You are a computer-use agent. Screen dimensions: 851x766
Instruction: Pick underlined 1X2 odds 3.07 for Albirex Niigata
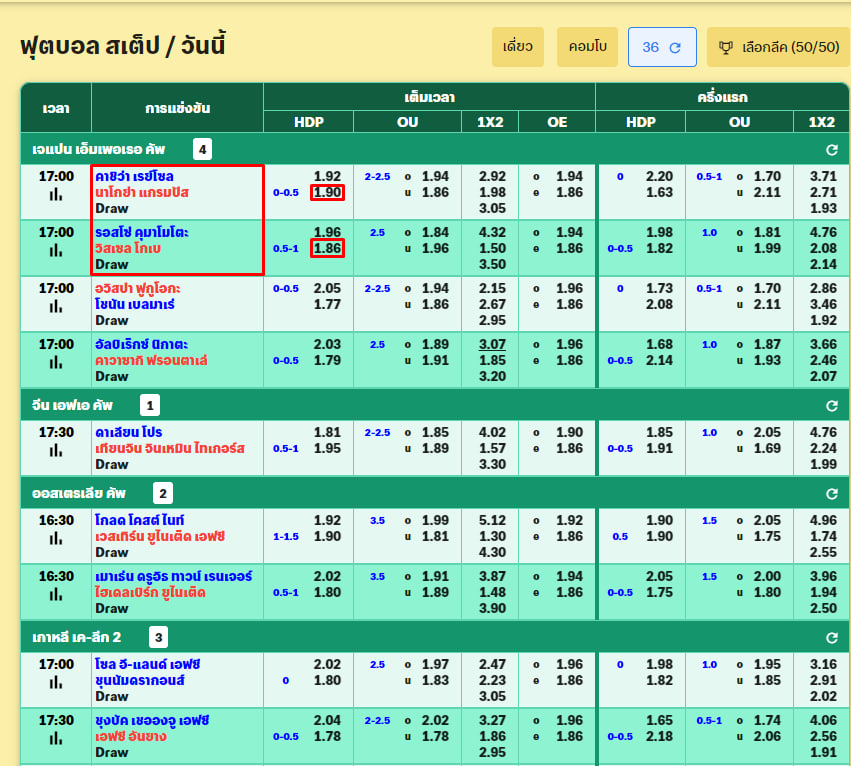coord(492,344)
